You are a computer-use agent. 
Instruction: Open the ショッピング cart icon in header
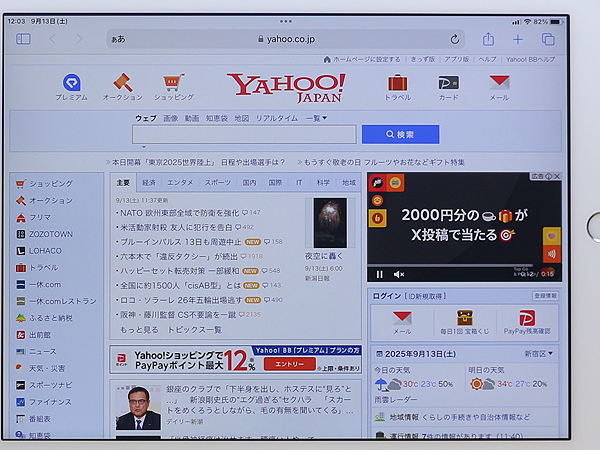pyautogui.click(x=174, y=83)
